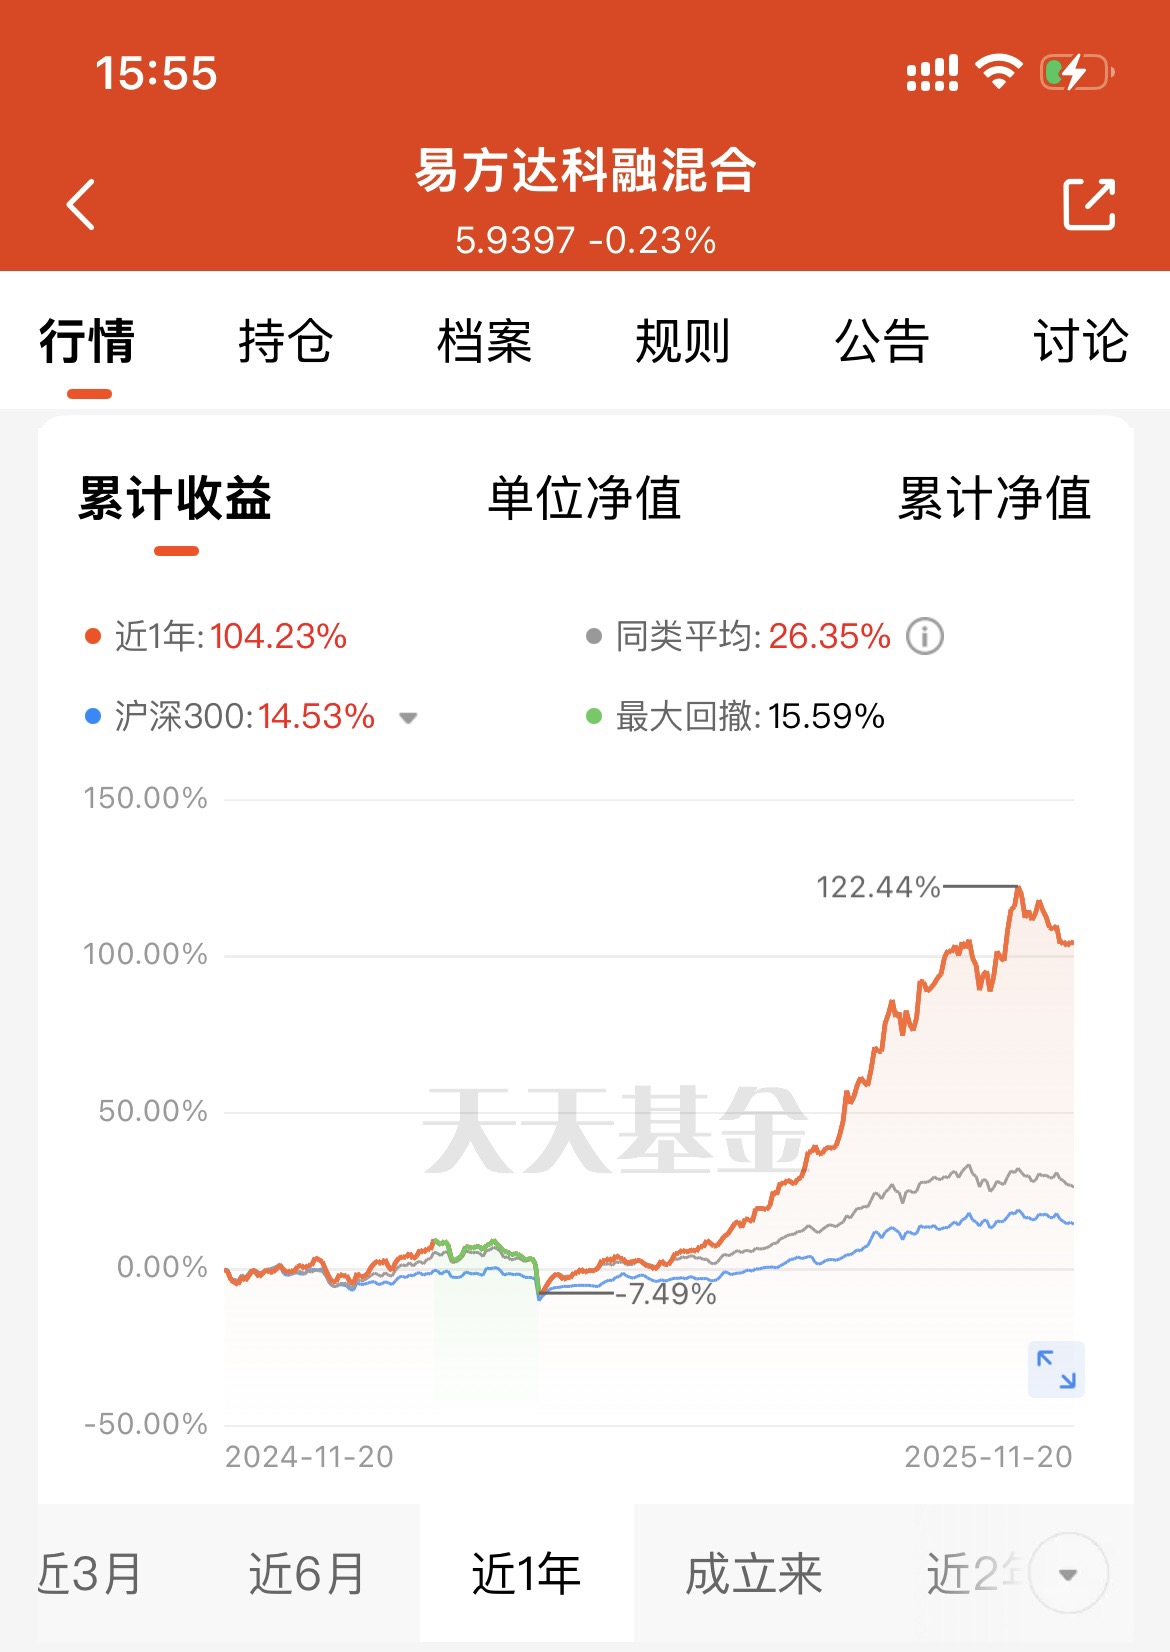Open the 讨论 tab
Image resolution: width=1170 pixels, height=1652 pixels.
click(x=1081, y=341)
